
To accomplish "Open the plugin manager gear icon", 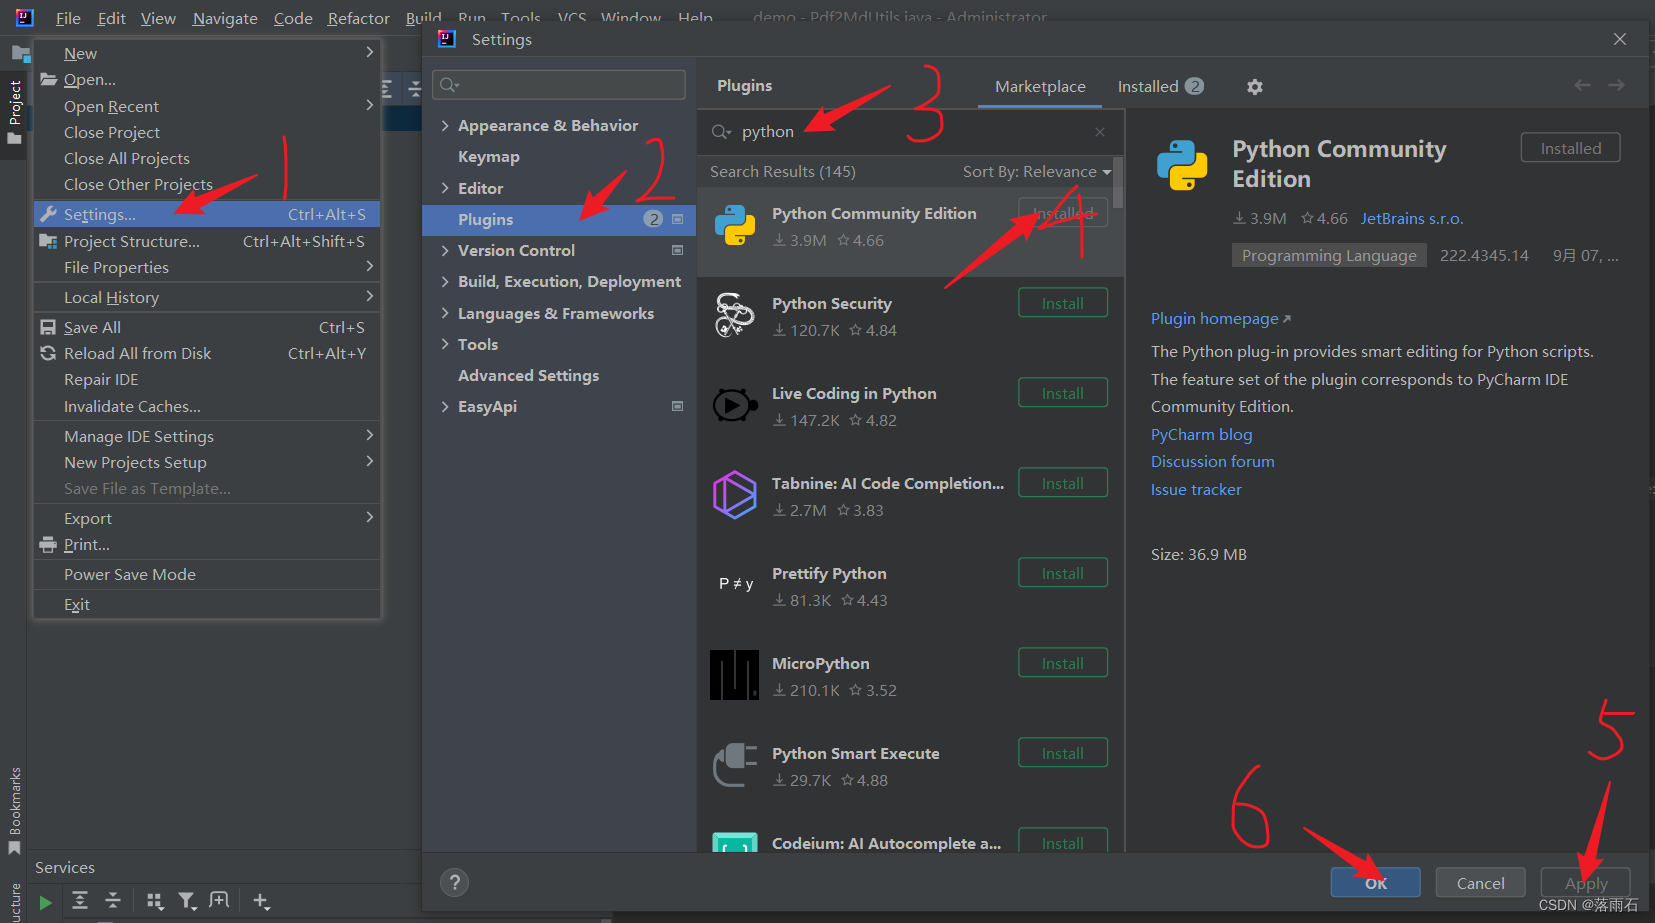I will (1255, 87).
